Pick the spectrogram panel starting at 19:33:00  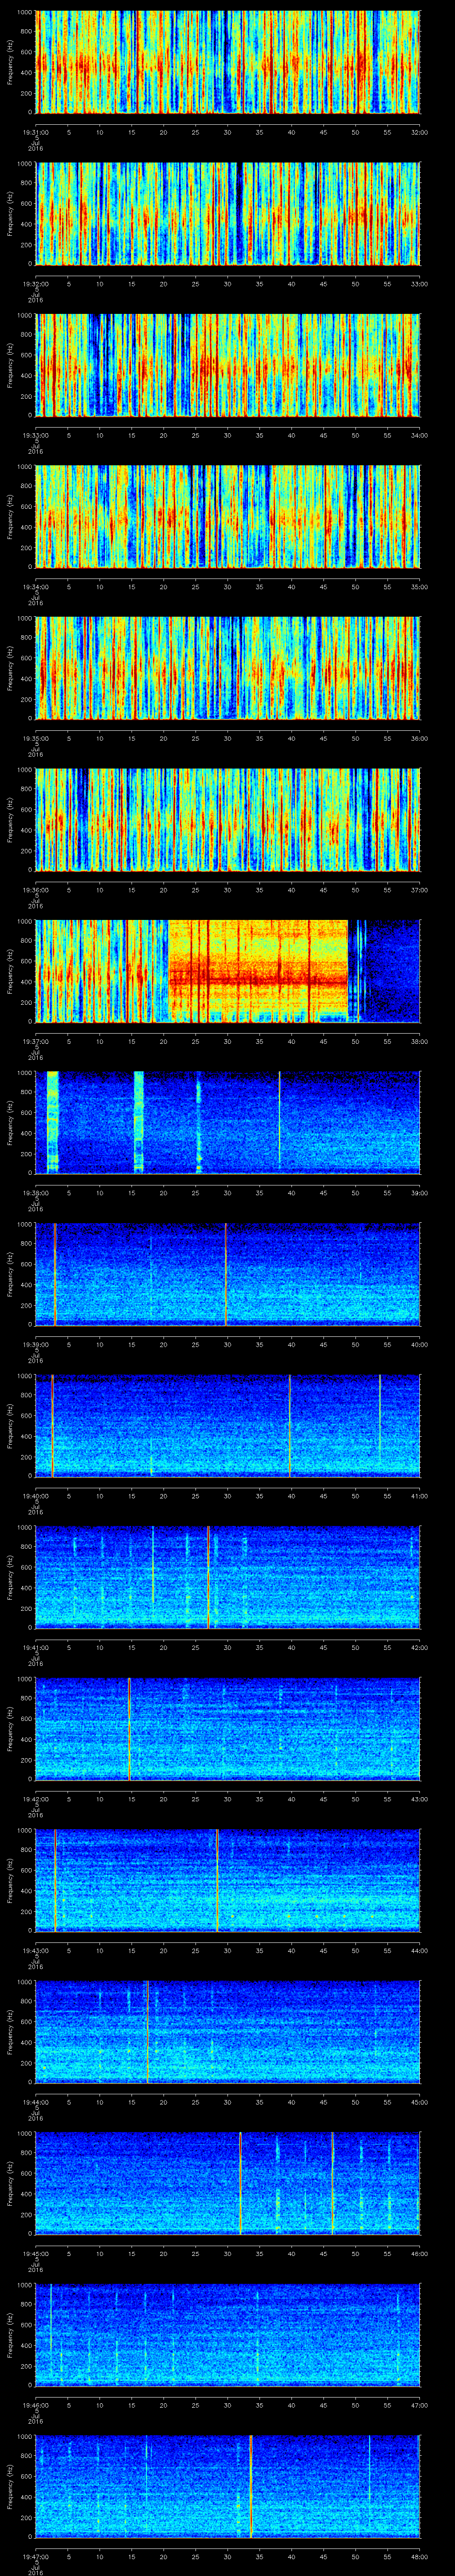(x=228, y=365)
